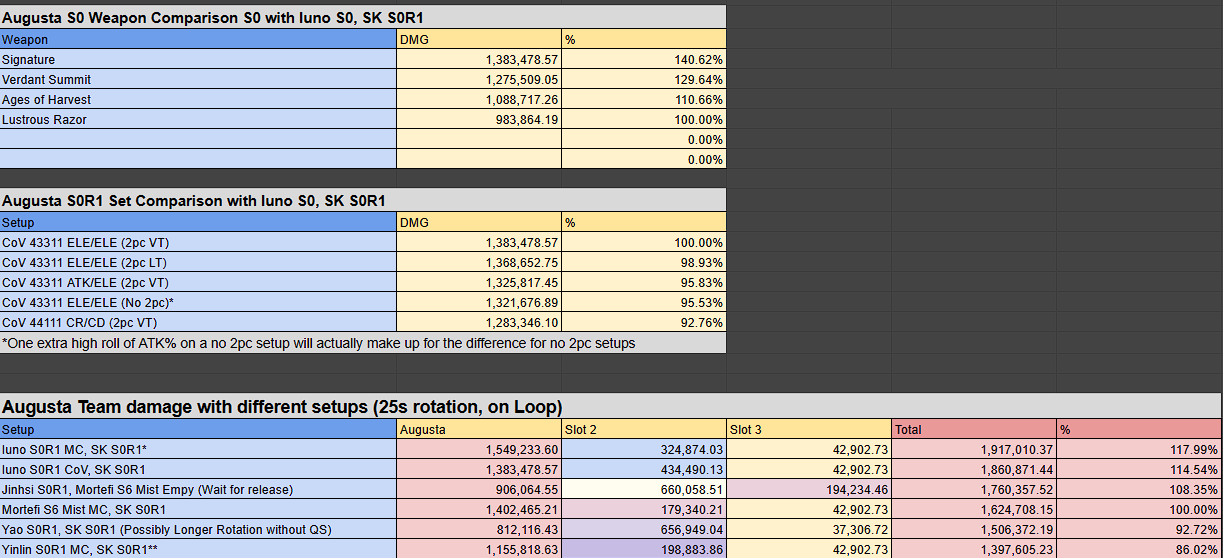Click Augusta damage 906,064.55
Screen dimensions: 1223x558
coord(479,490)
